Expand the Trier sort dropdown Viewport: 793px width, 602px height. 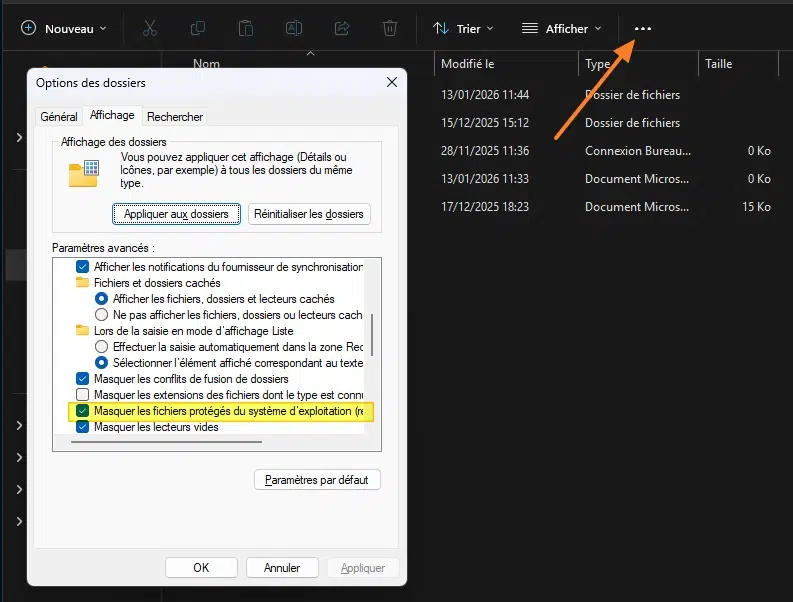pos(463,29)
